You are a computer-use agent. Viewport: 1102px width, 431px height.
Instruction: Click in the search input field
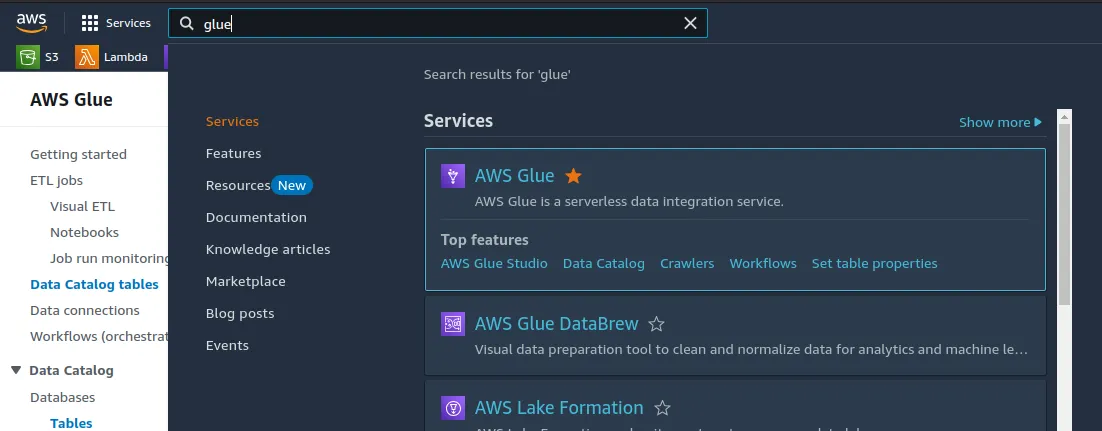click(440, 23)
